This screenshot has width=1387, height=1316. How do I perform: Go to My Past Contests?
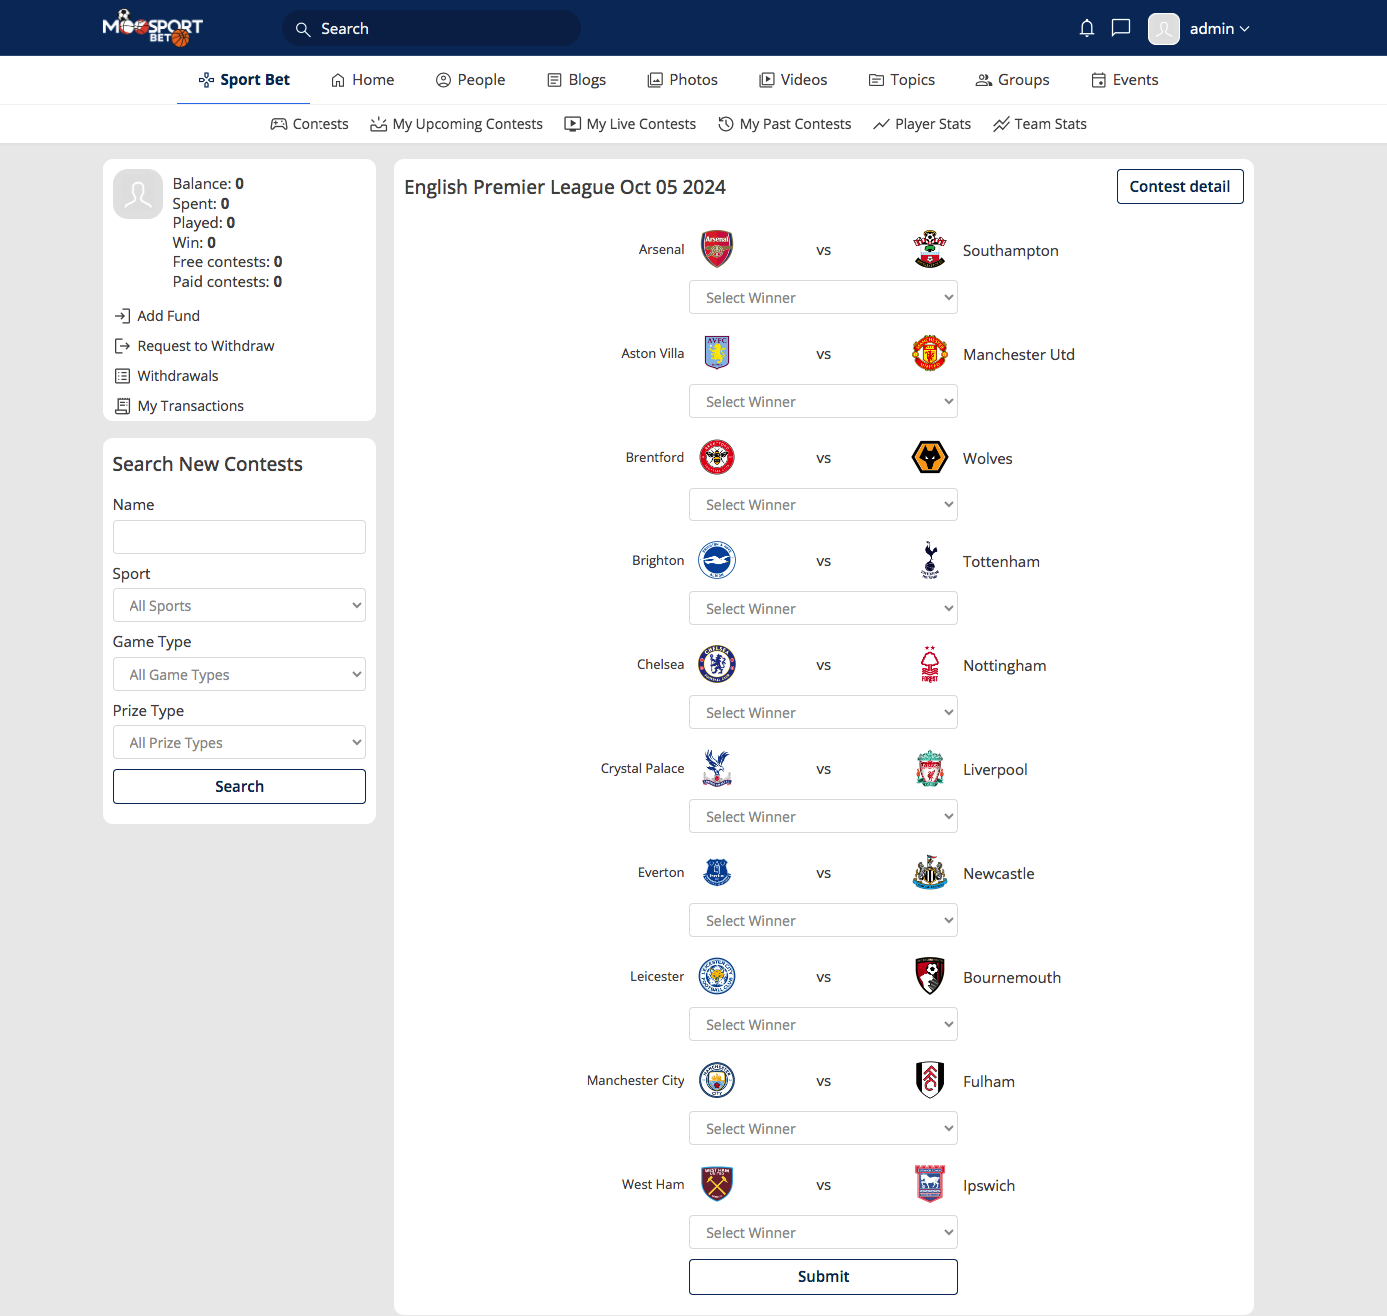coord(784,124)
